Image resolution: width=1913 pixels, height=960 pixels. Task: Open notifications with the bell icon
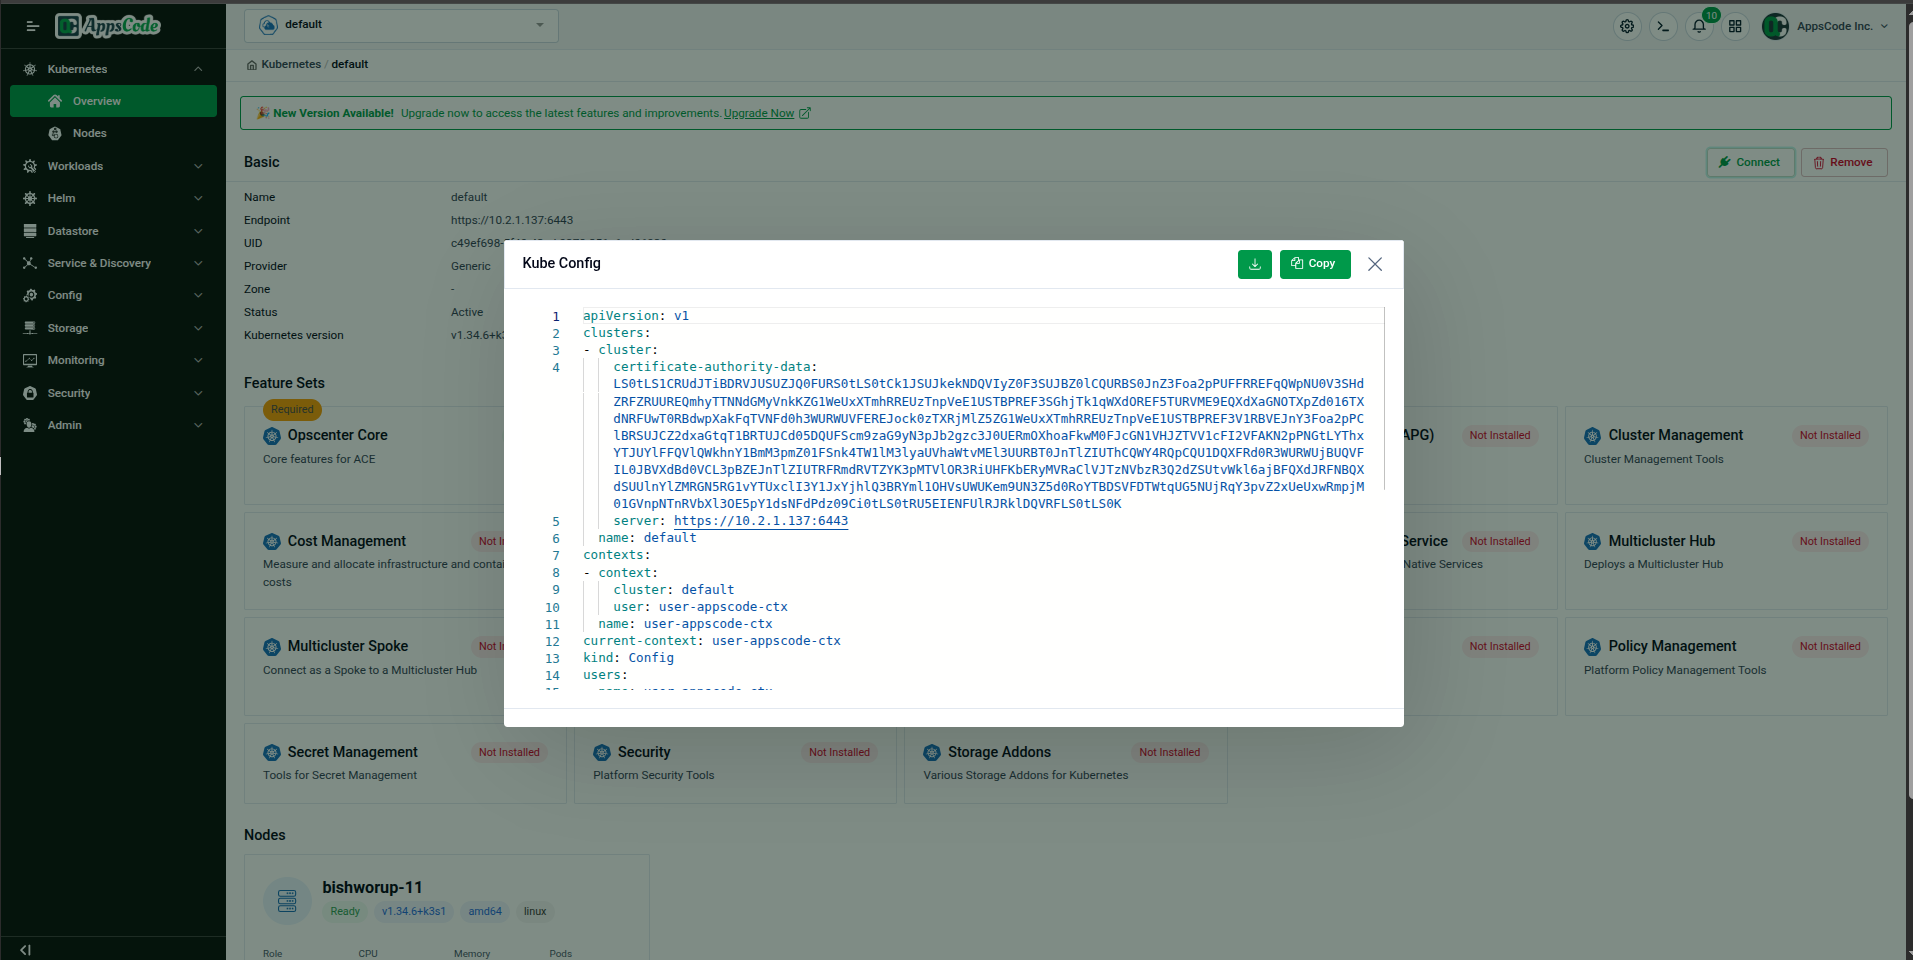point(1699,26)
